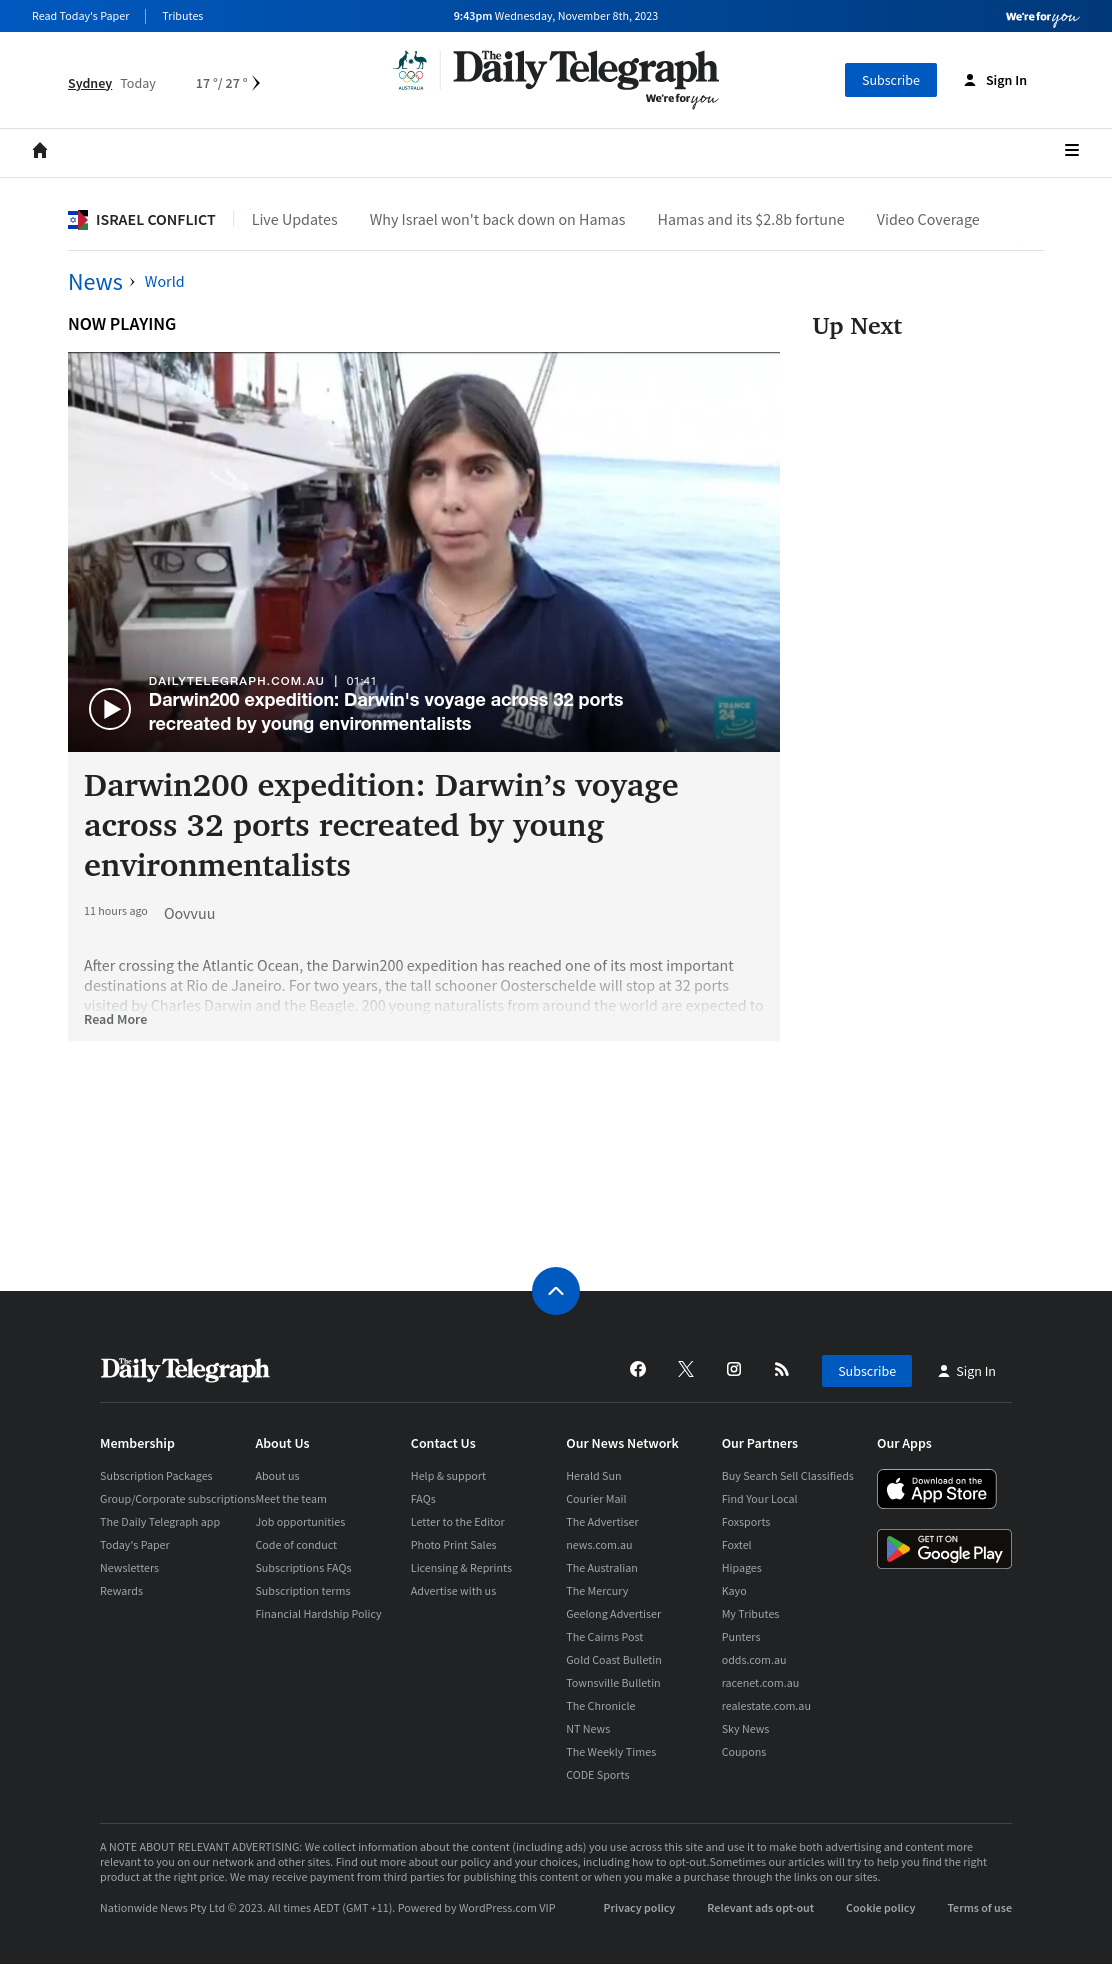Click the footer Subscribe button
This screenshot has height=1982, width=1112.
(867, 1371)
